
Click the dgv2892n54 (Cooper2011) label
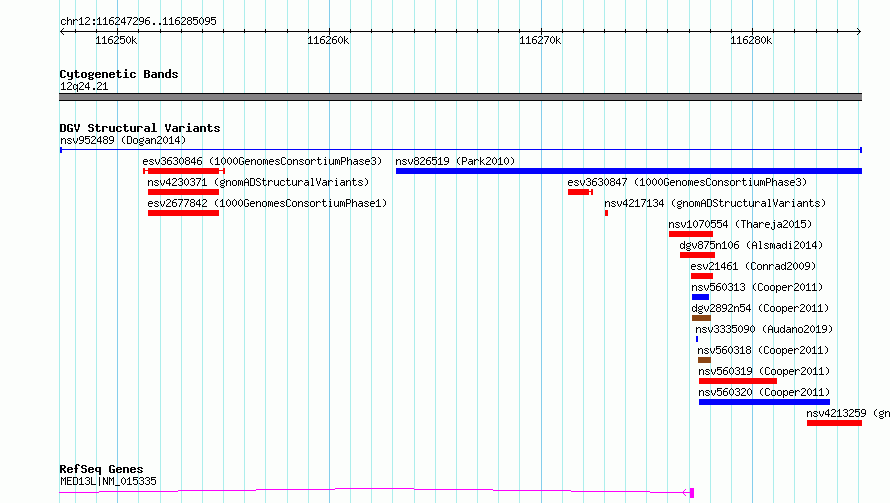pos(761,308)
